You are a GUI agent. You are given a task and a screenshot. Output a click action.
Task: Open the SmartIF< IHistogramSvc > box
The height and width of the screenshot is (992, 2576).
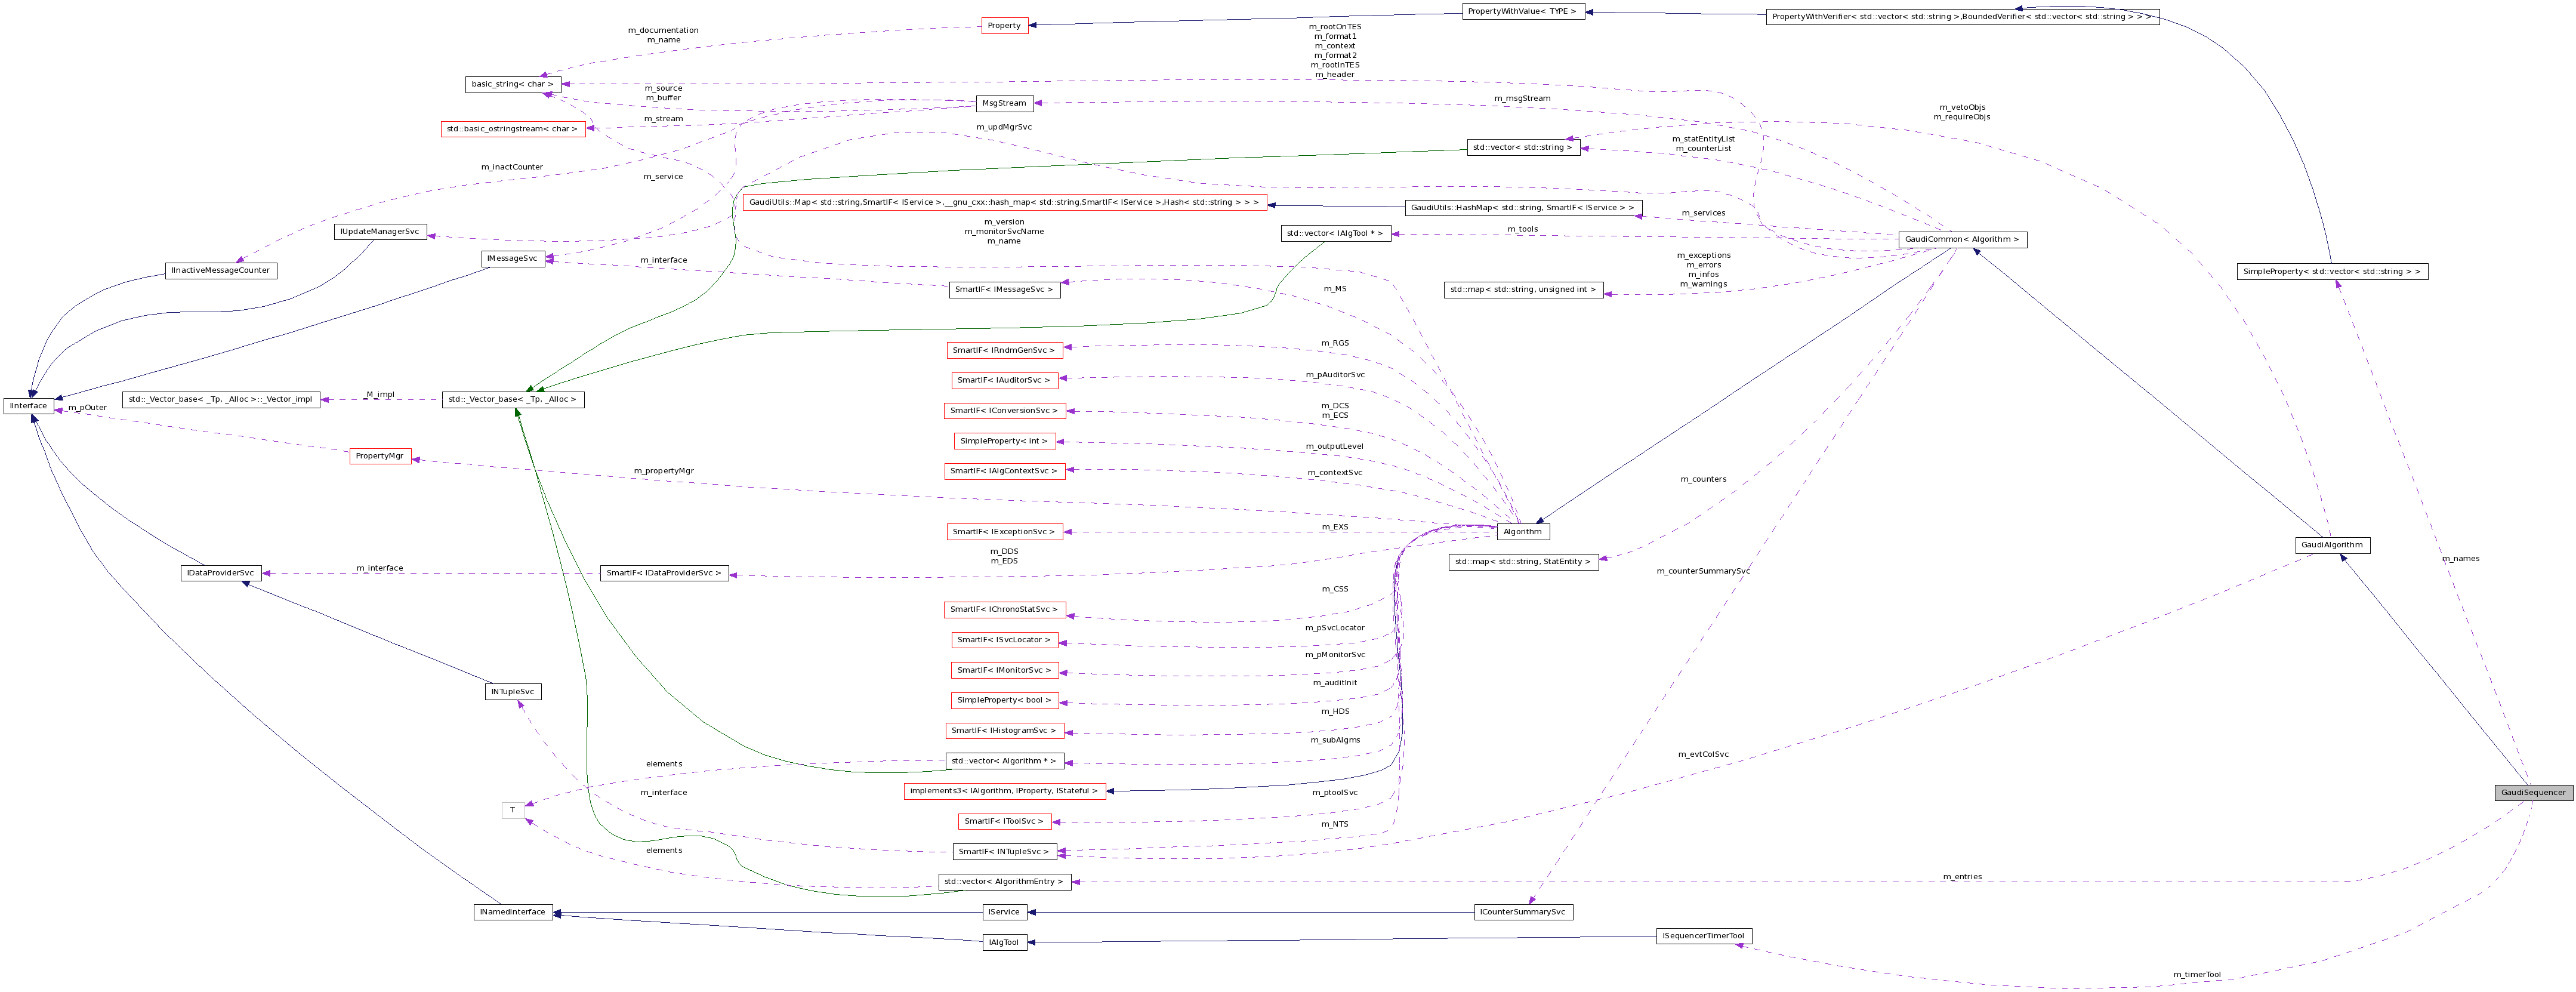[1004, 730]
